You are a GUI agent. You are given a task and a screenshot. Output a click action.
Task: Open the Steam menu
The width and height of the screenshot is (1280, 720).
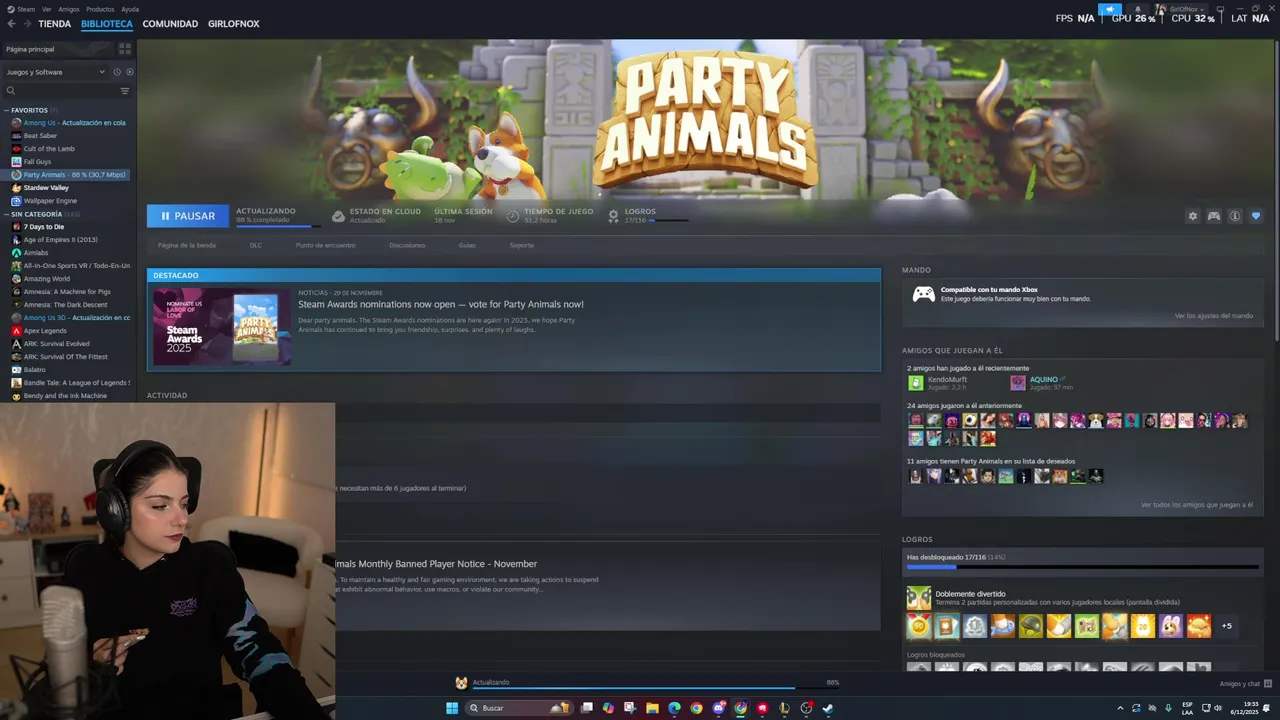tap(21, 9)
